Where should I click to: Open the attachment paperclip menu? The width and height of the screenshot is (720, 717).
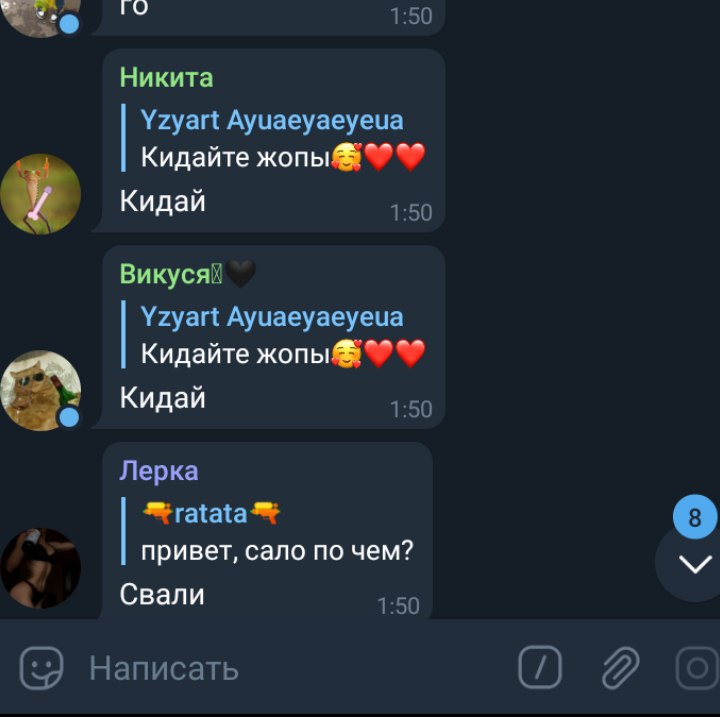(620, 667)
